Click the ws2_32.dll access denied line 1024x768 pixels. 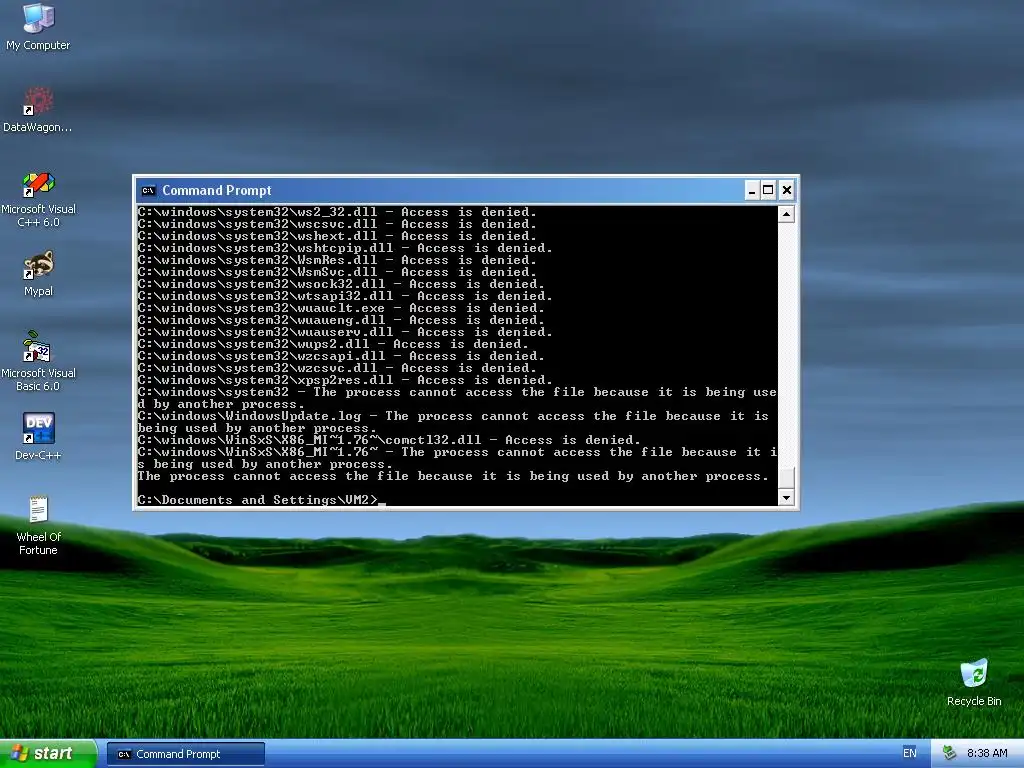pyautogui.click(x=337, y=212)
